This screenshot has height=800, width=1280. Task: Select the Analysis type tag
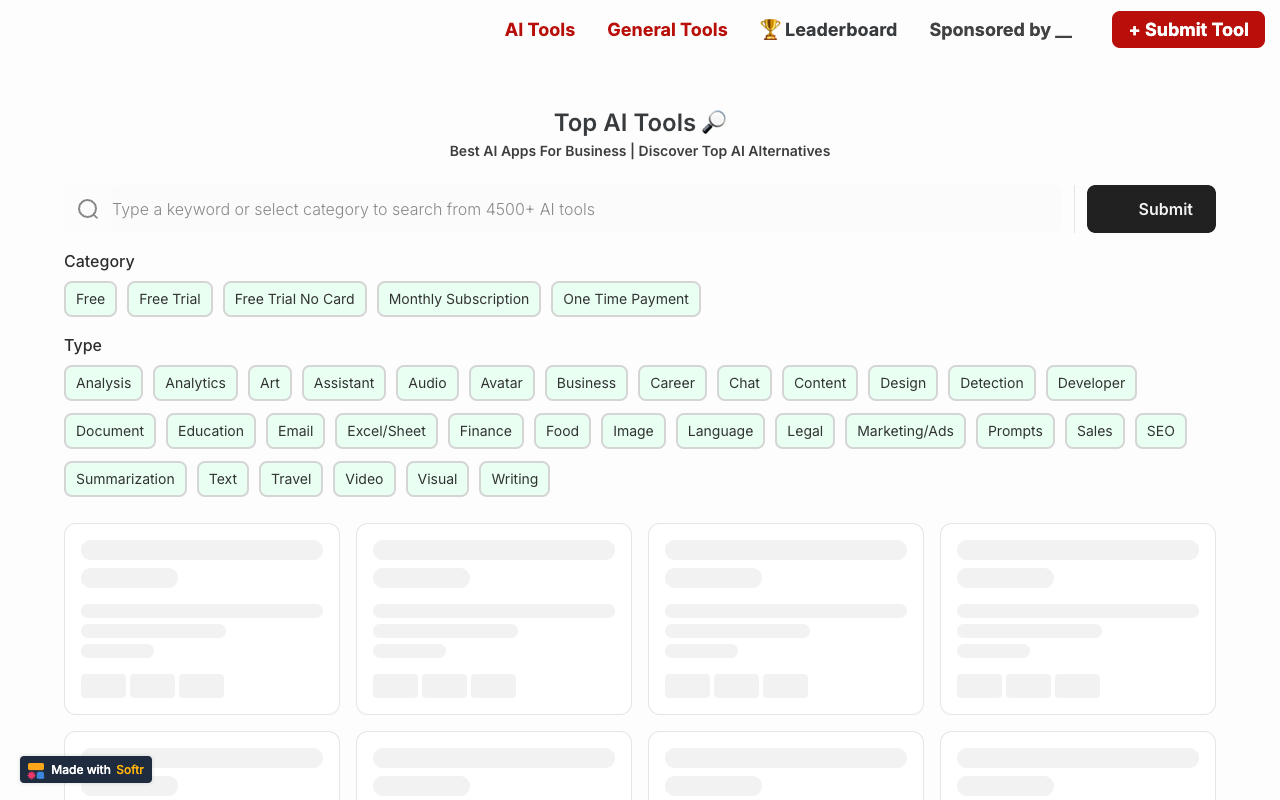coord(104,383)
